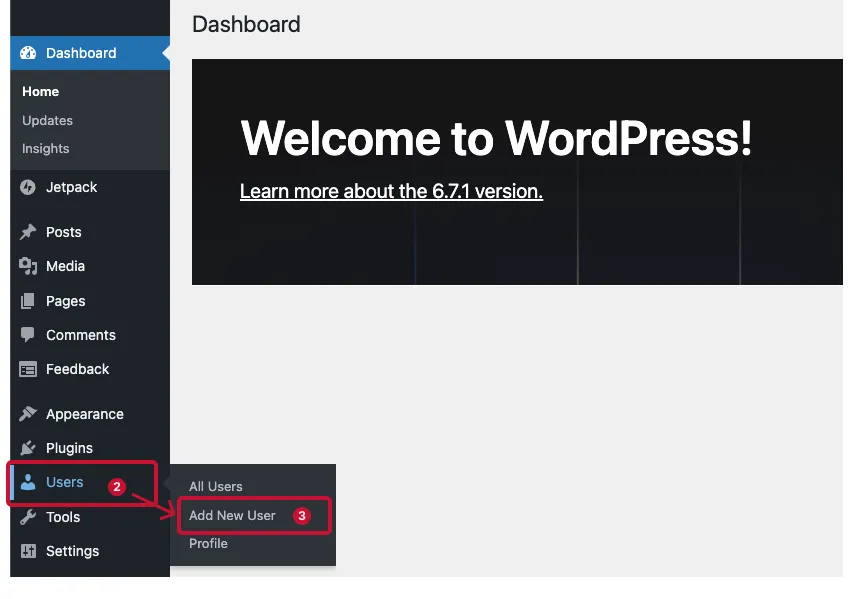Click the Media camera-note icon
Viewport: 851px width, 599px height.
click(x=28, y=266)
